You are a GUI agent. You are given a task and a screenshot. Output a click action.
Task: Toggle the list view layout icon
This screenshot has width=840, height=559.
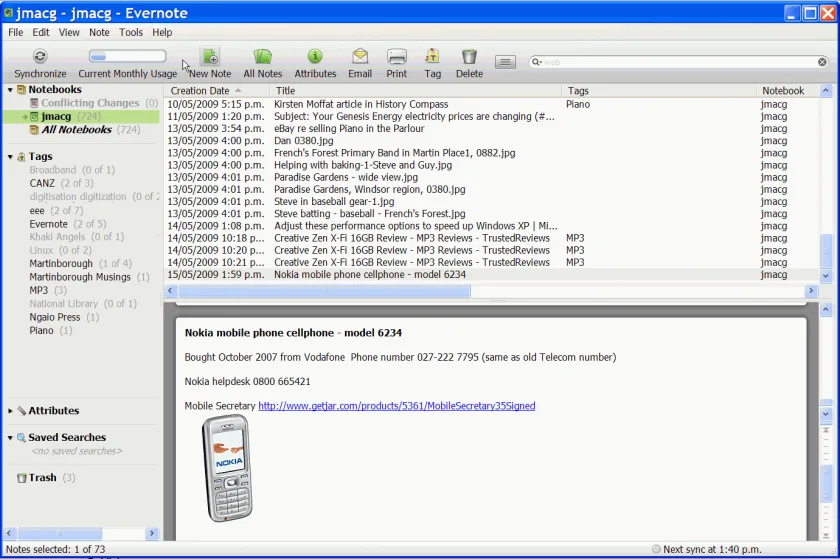coord(505,62)
